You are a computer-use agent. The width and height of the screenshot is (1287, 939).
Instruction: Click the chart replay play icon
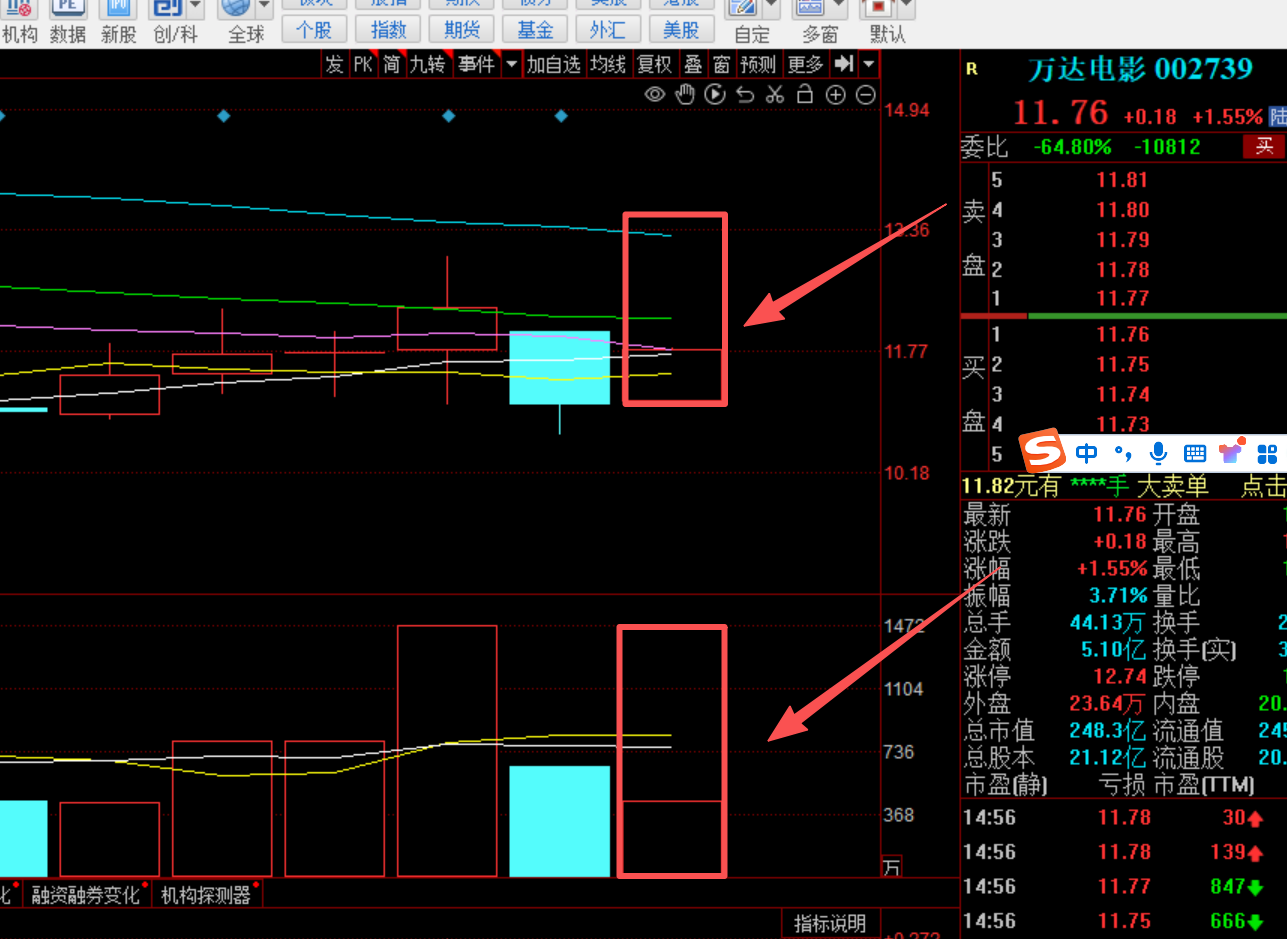715,95
